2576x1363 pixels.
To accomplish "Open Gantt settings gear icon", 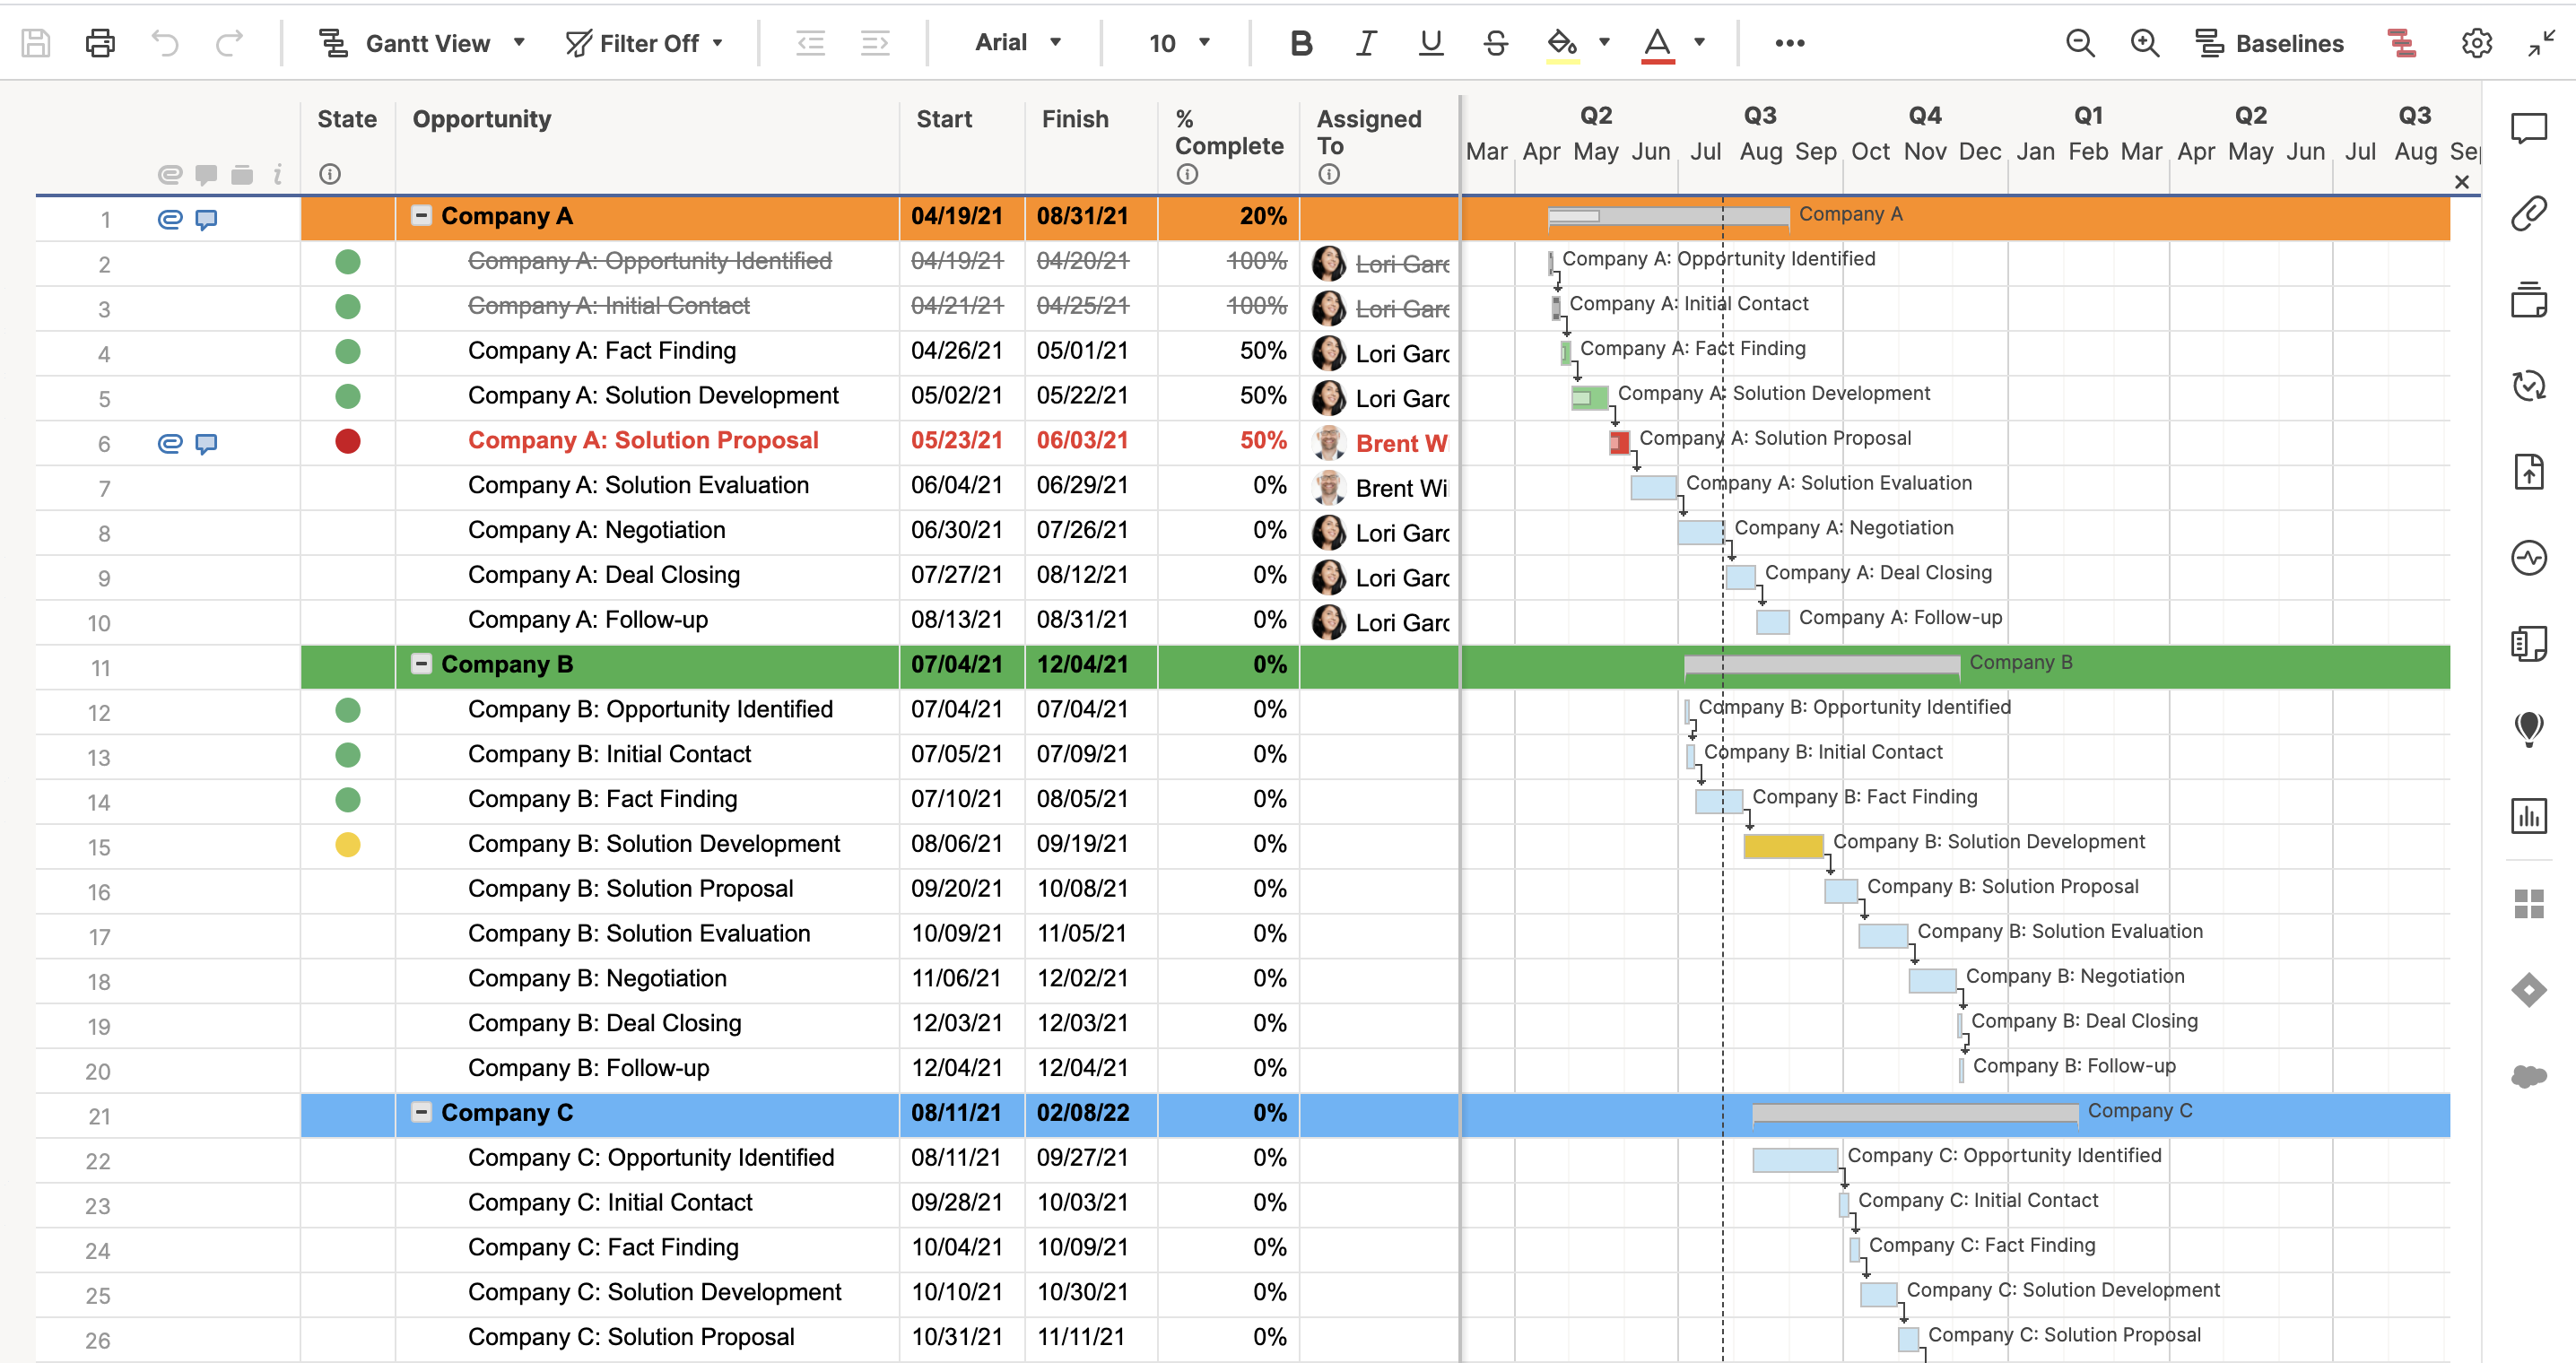I will point(2476,43).
